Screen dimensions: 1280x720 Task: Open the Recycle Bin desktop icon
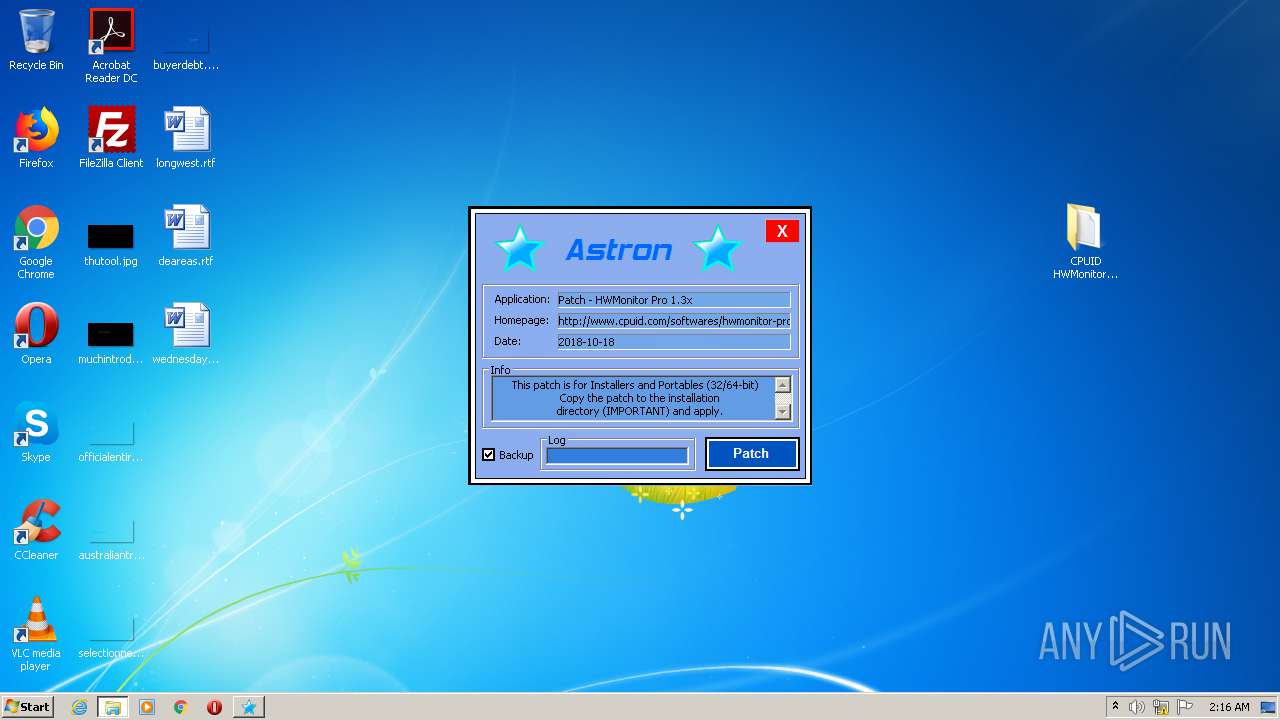click(36, 40)
